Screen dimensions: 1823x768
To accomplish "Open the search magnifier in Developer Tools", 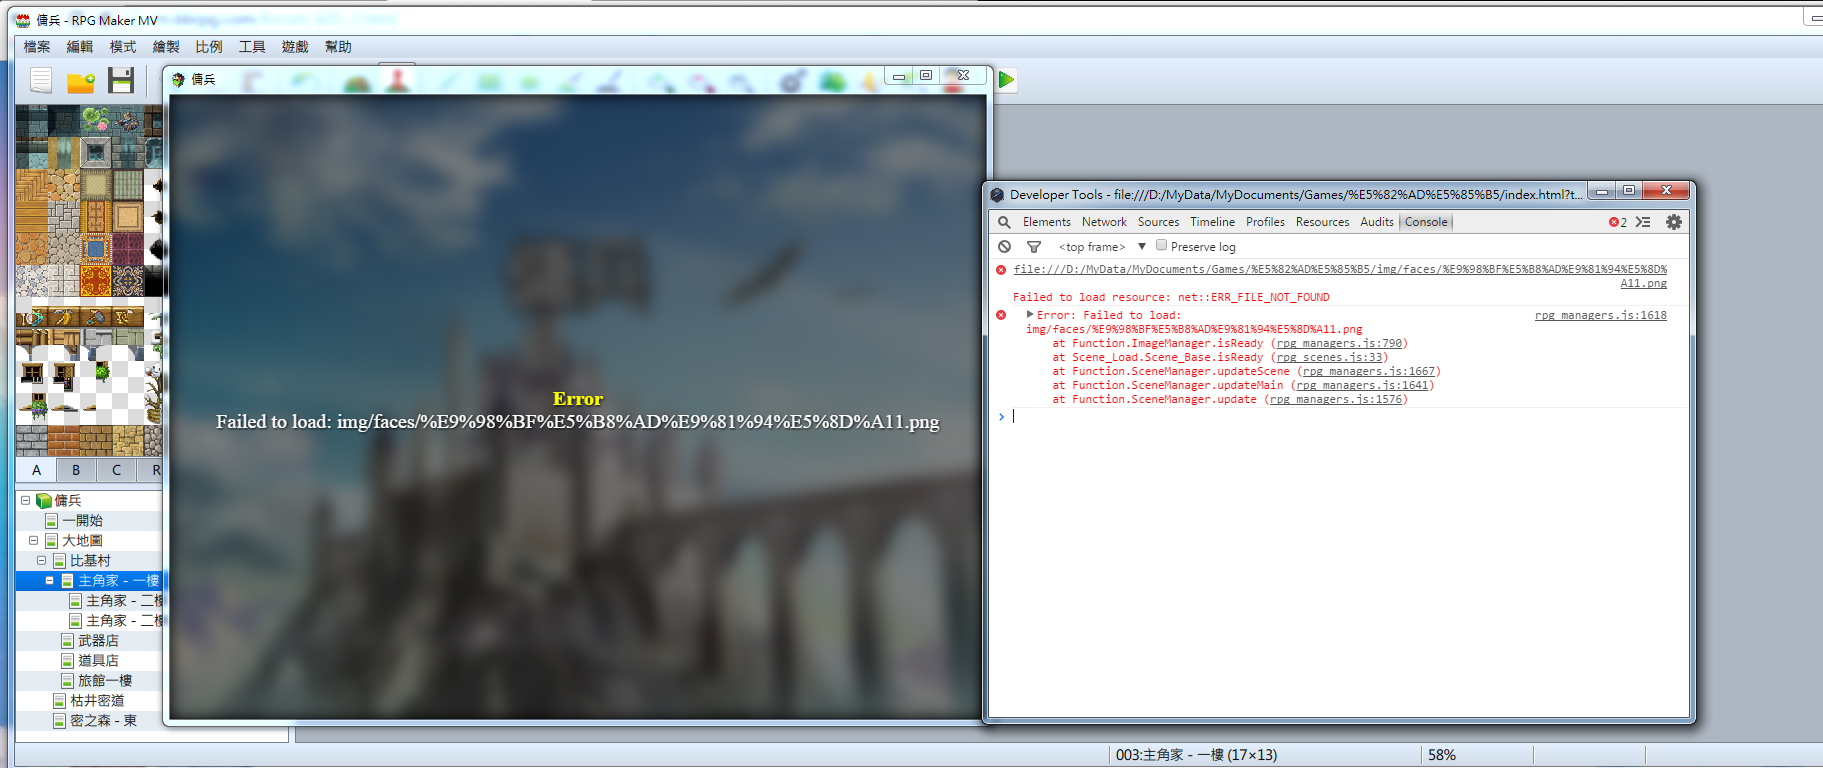I will [1004, 222].
